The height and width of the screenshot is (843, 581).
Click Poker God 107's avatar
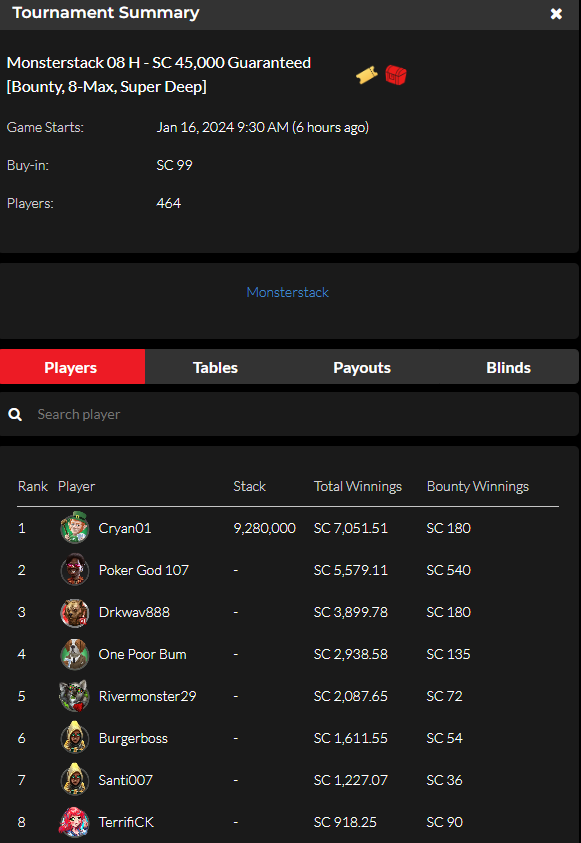pyautogui.click(x=74, y=570)
